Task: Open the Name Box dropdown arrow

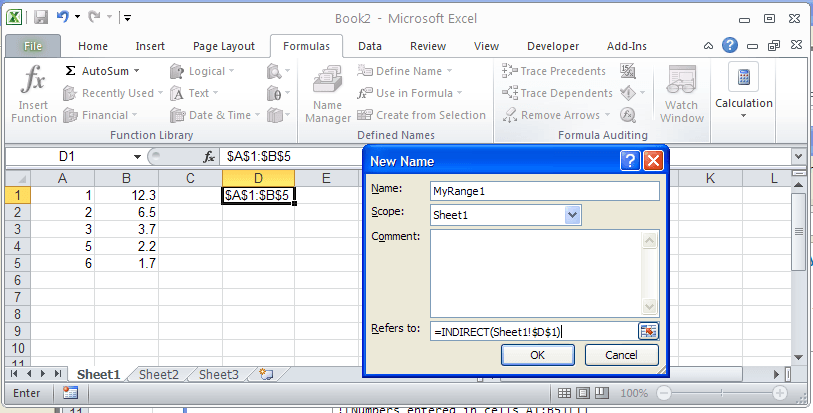Action: [x=137, y=156]
